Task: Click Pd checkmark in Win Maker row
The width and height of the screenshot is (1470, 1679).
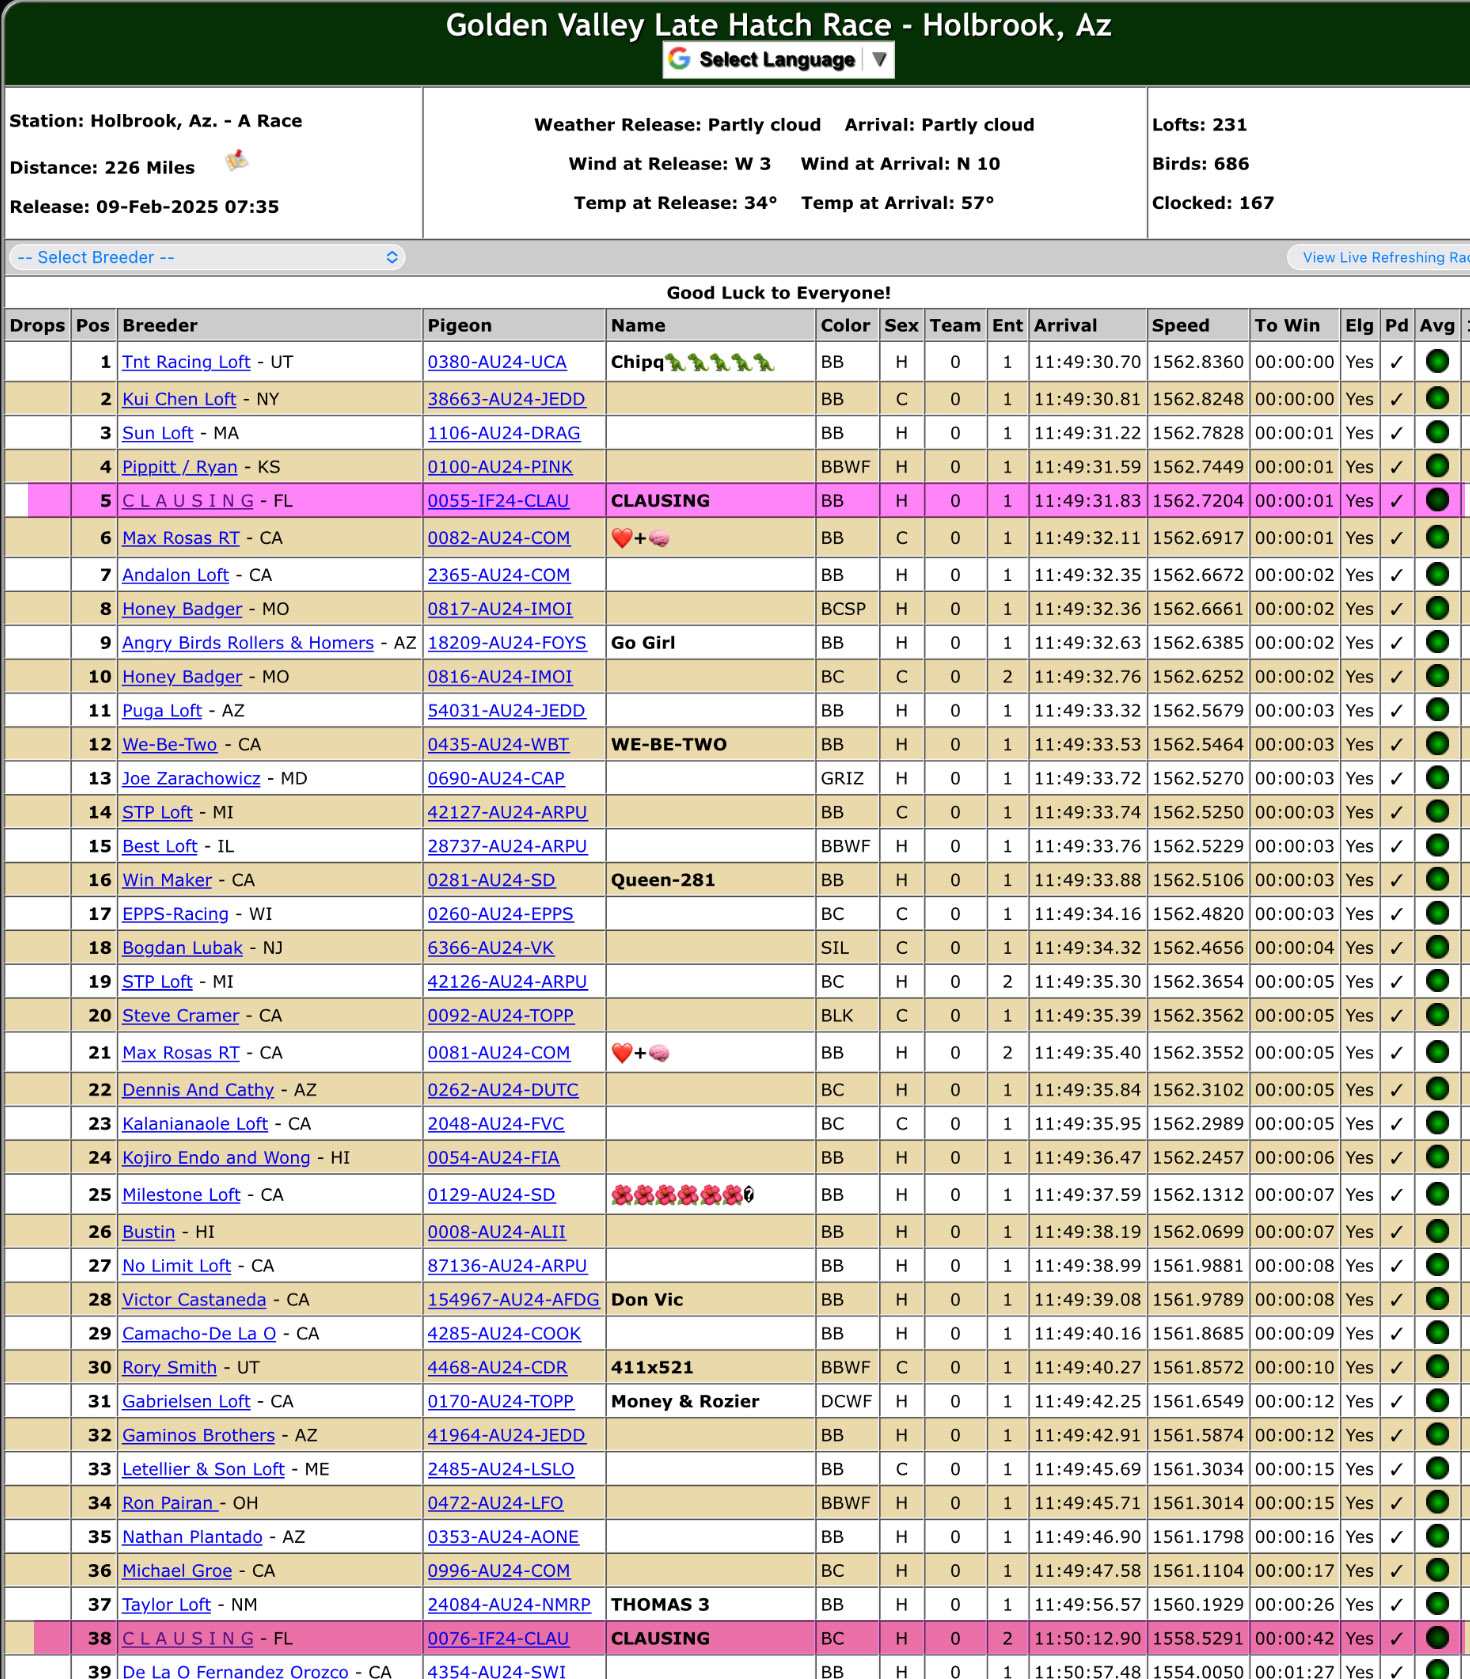Action: (1396, 880)
